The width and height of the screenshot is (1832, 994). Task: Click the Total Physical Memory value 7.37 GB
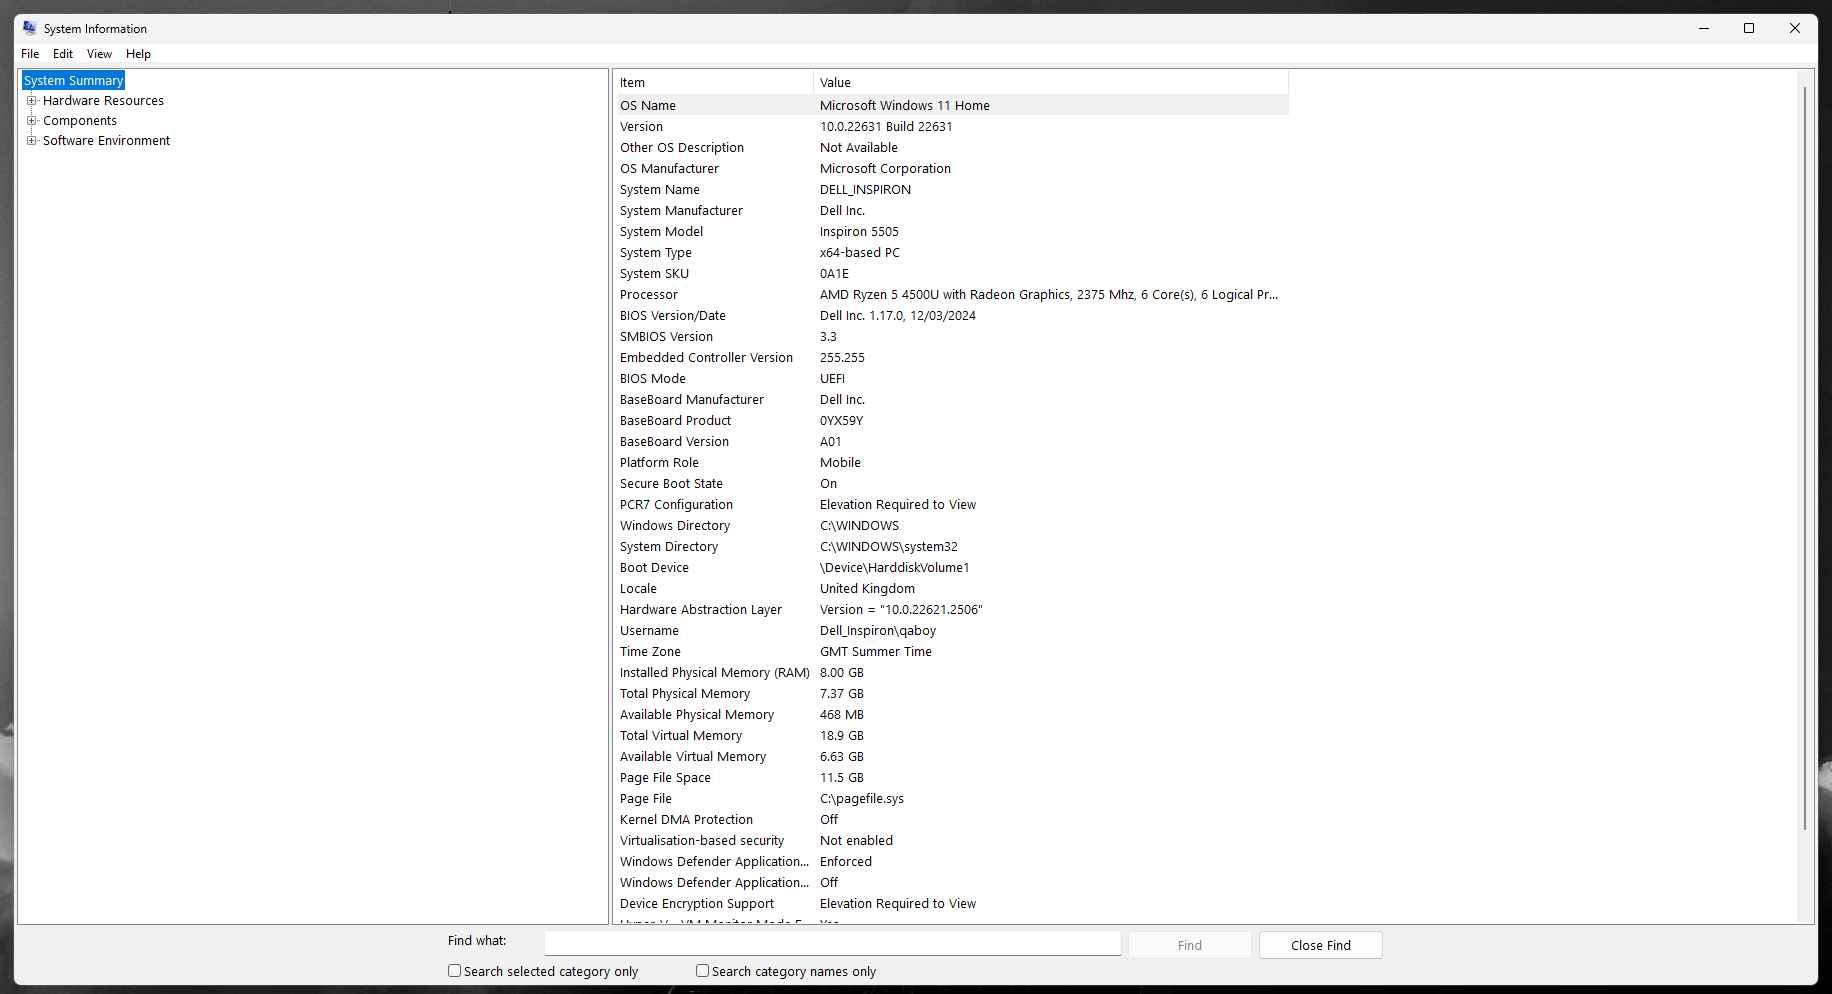point(842,694)
